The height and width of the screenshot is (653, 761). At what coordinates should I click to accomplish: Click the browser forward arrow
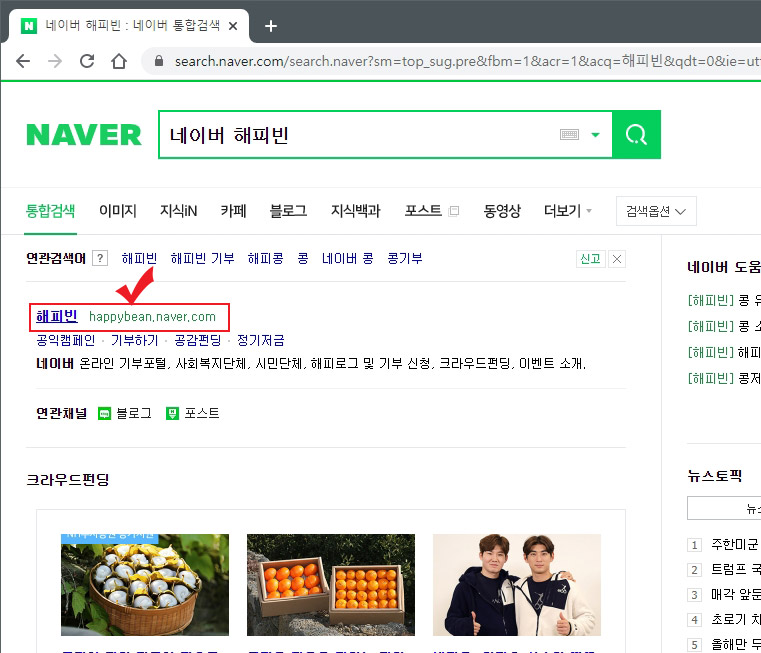pyautogui.click(x=55, y=61)
